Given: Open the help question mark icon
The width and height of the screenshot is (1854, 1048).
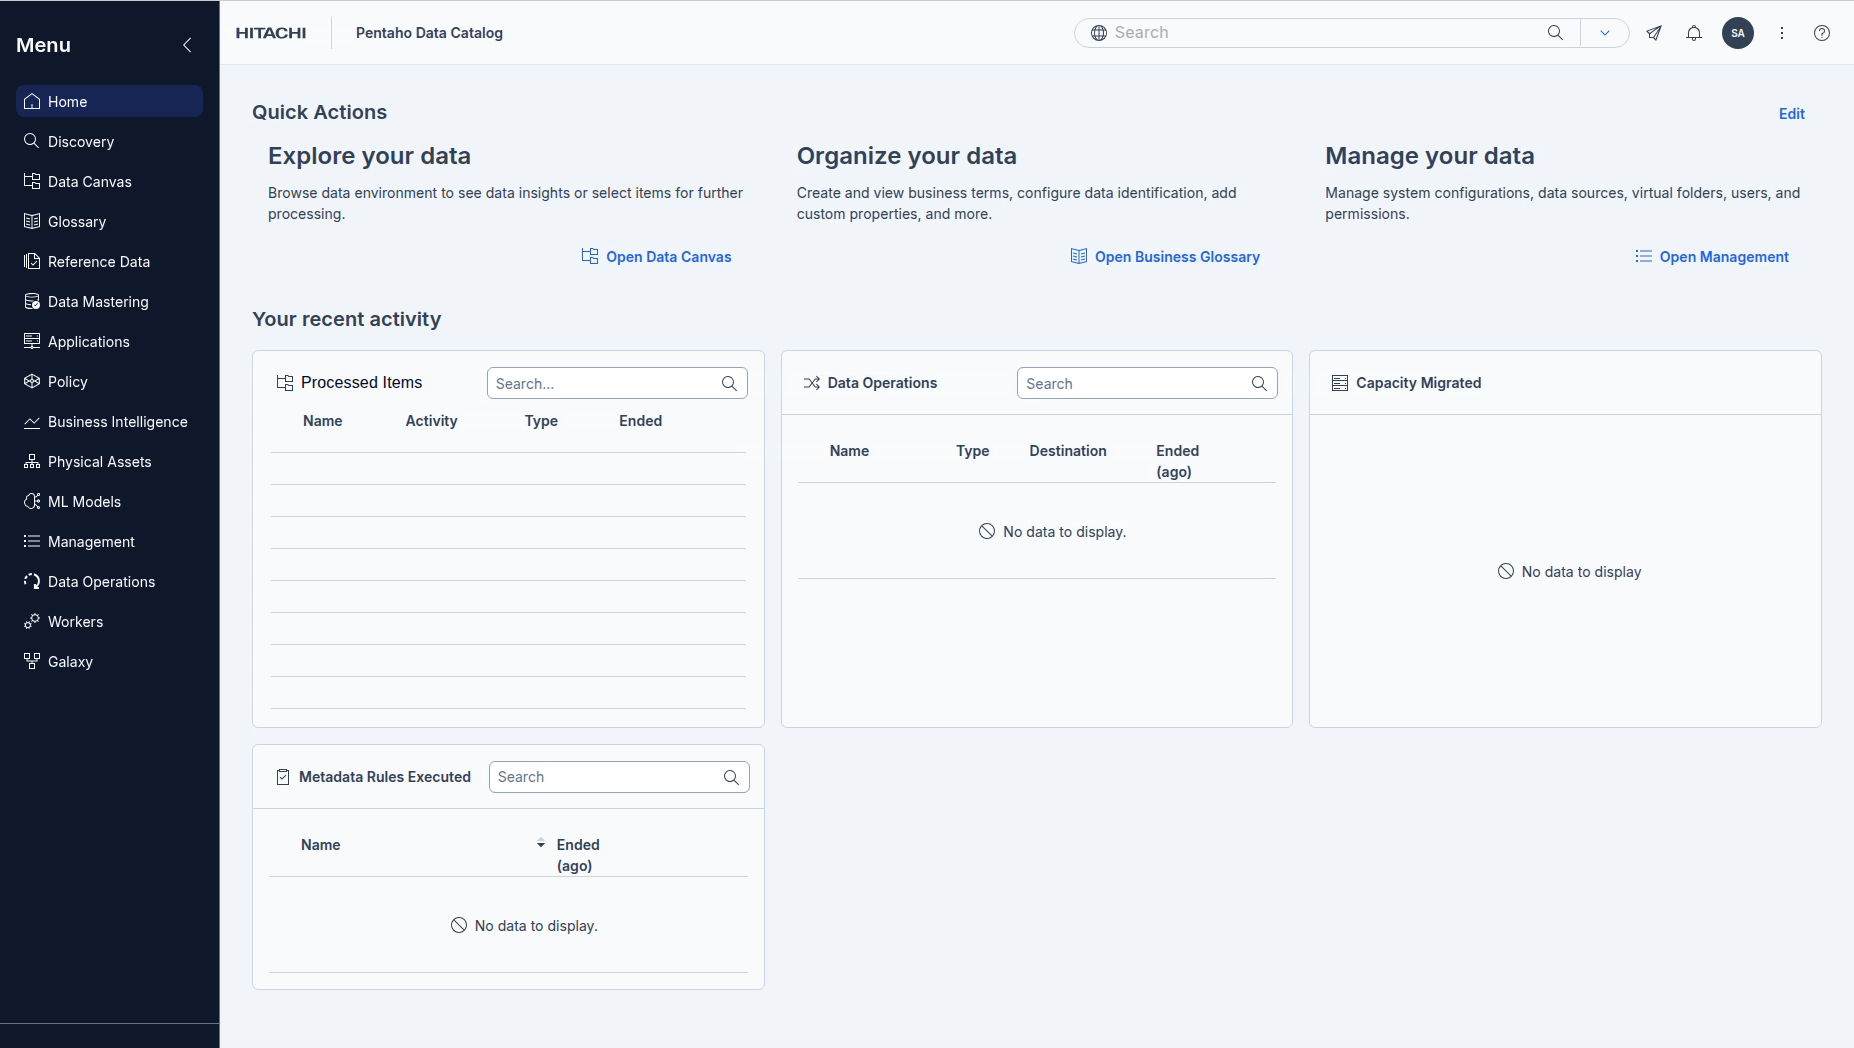Looking at the screenshot, I should 1822,33.
